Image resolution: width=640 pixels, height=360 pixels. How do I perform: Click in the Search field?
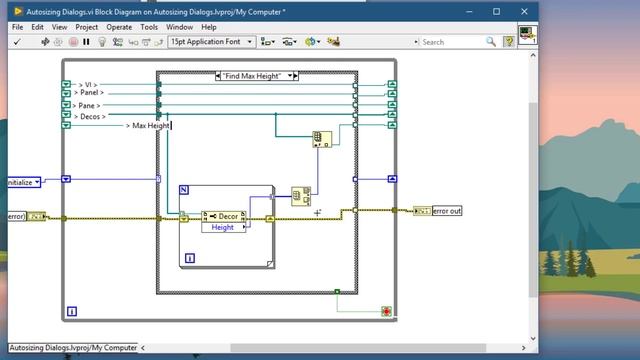(x=451, y=42)
